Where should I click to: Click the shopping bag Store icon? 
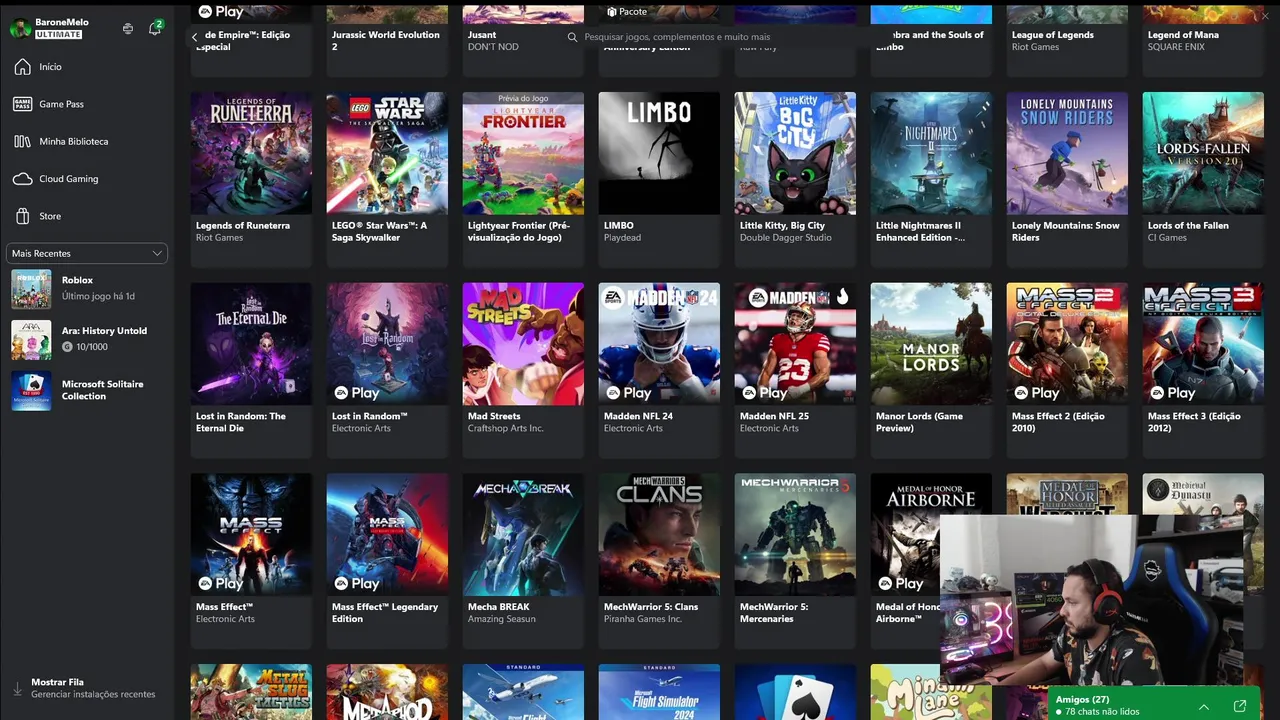point(22,216)
